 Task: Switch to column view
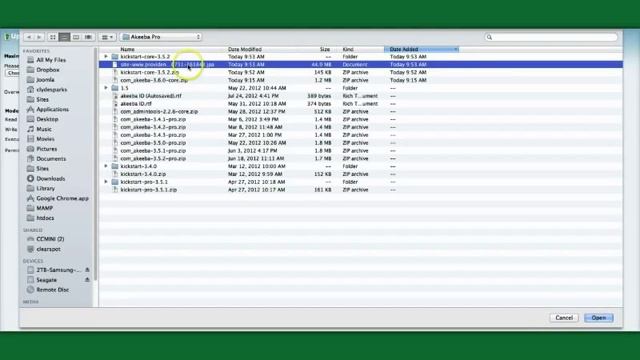click(x=76, y=37)
